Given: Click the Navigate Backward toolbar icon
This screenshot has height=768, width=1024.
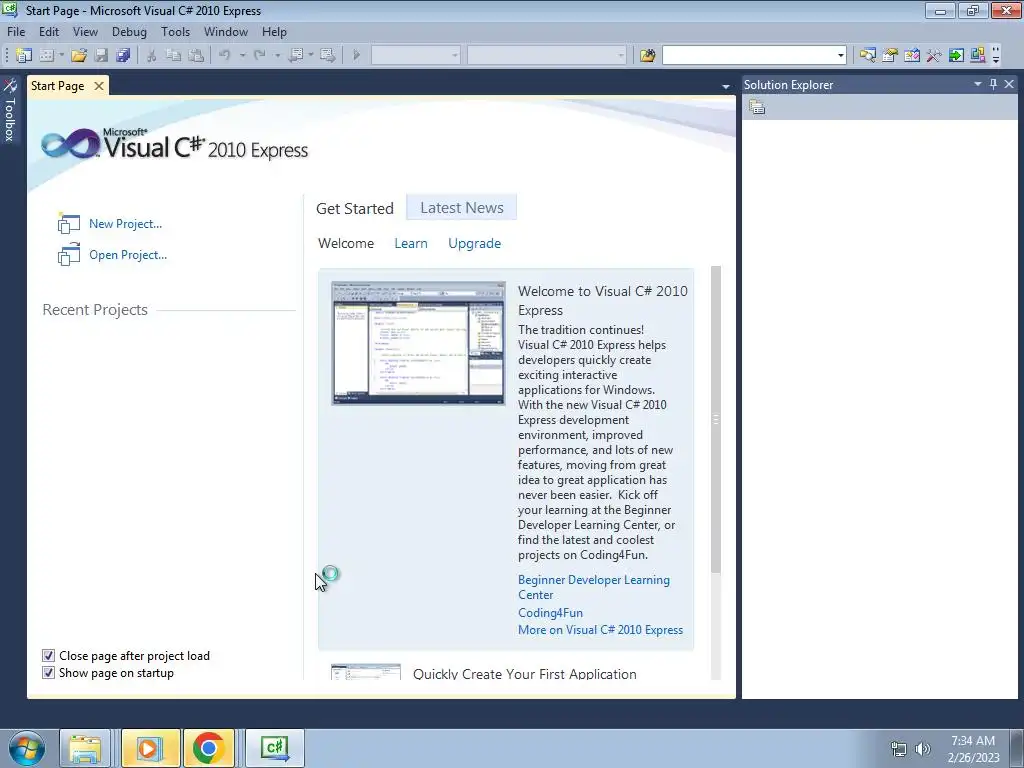Looking at the screenshot, I should [296, 56].
